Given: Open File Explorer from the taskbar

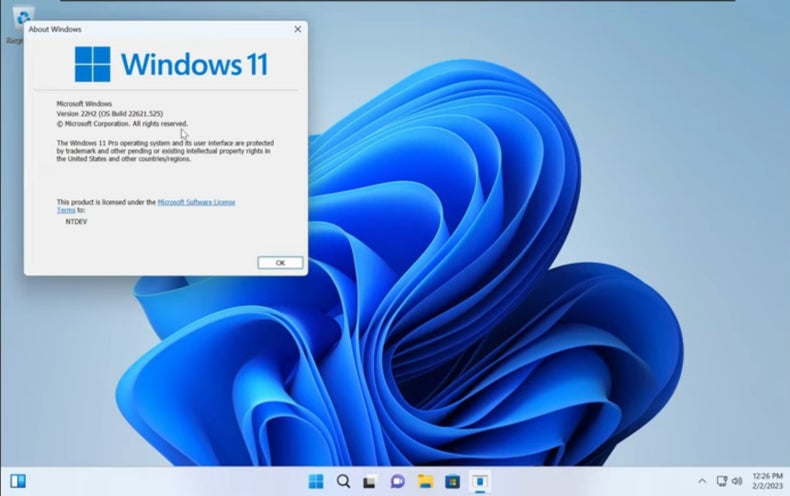Looking at the screenshot, I should coord(424,481).
